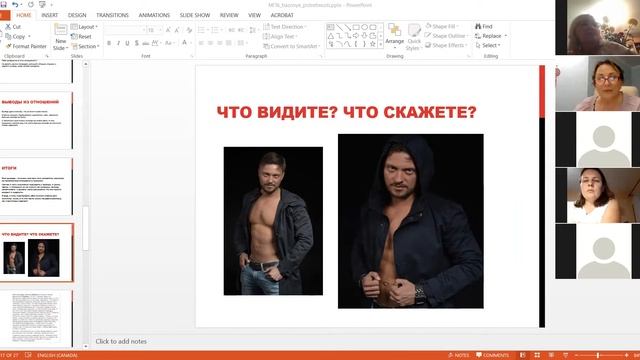
Task: Switch to Reading view in the status bar
Action: pos(551,355)
